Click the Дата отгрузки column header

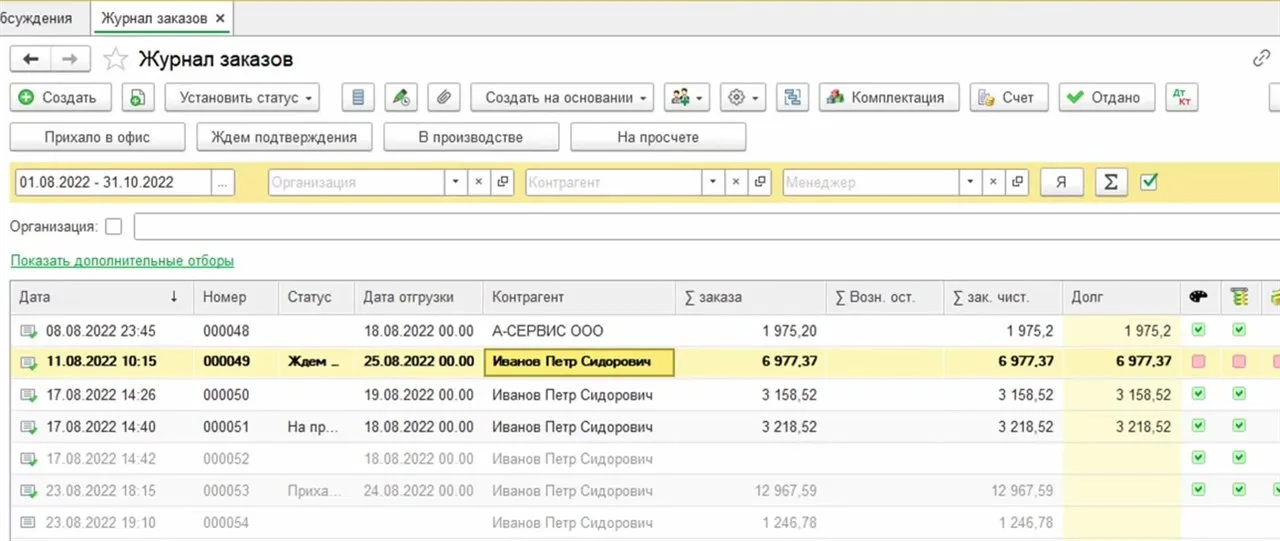click(x=418, y=297)
